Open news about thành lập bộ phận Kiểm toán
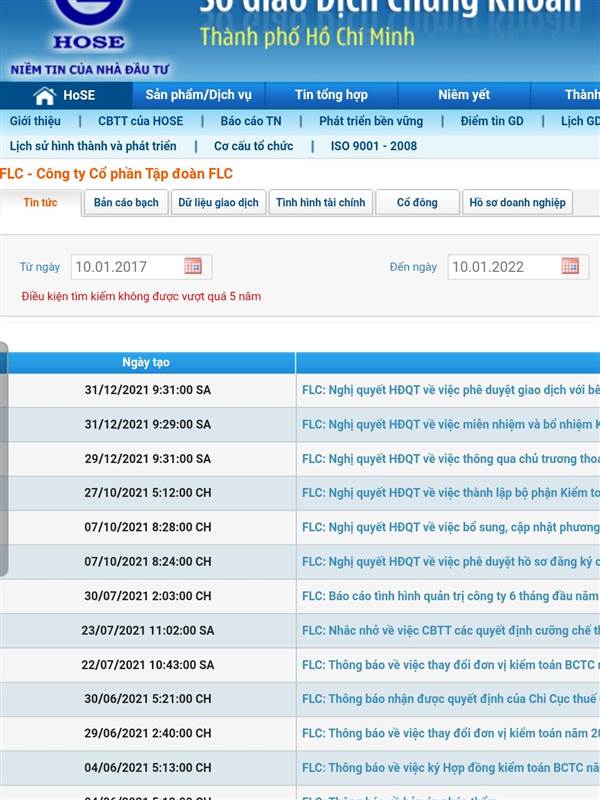Screen dimensions: 600x800 pyautogui.click(x=451, y=493)
